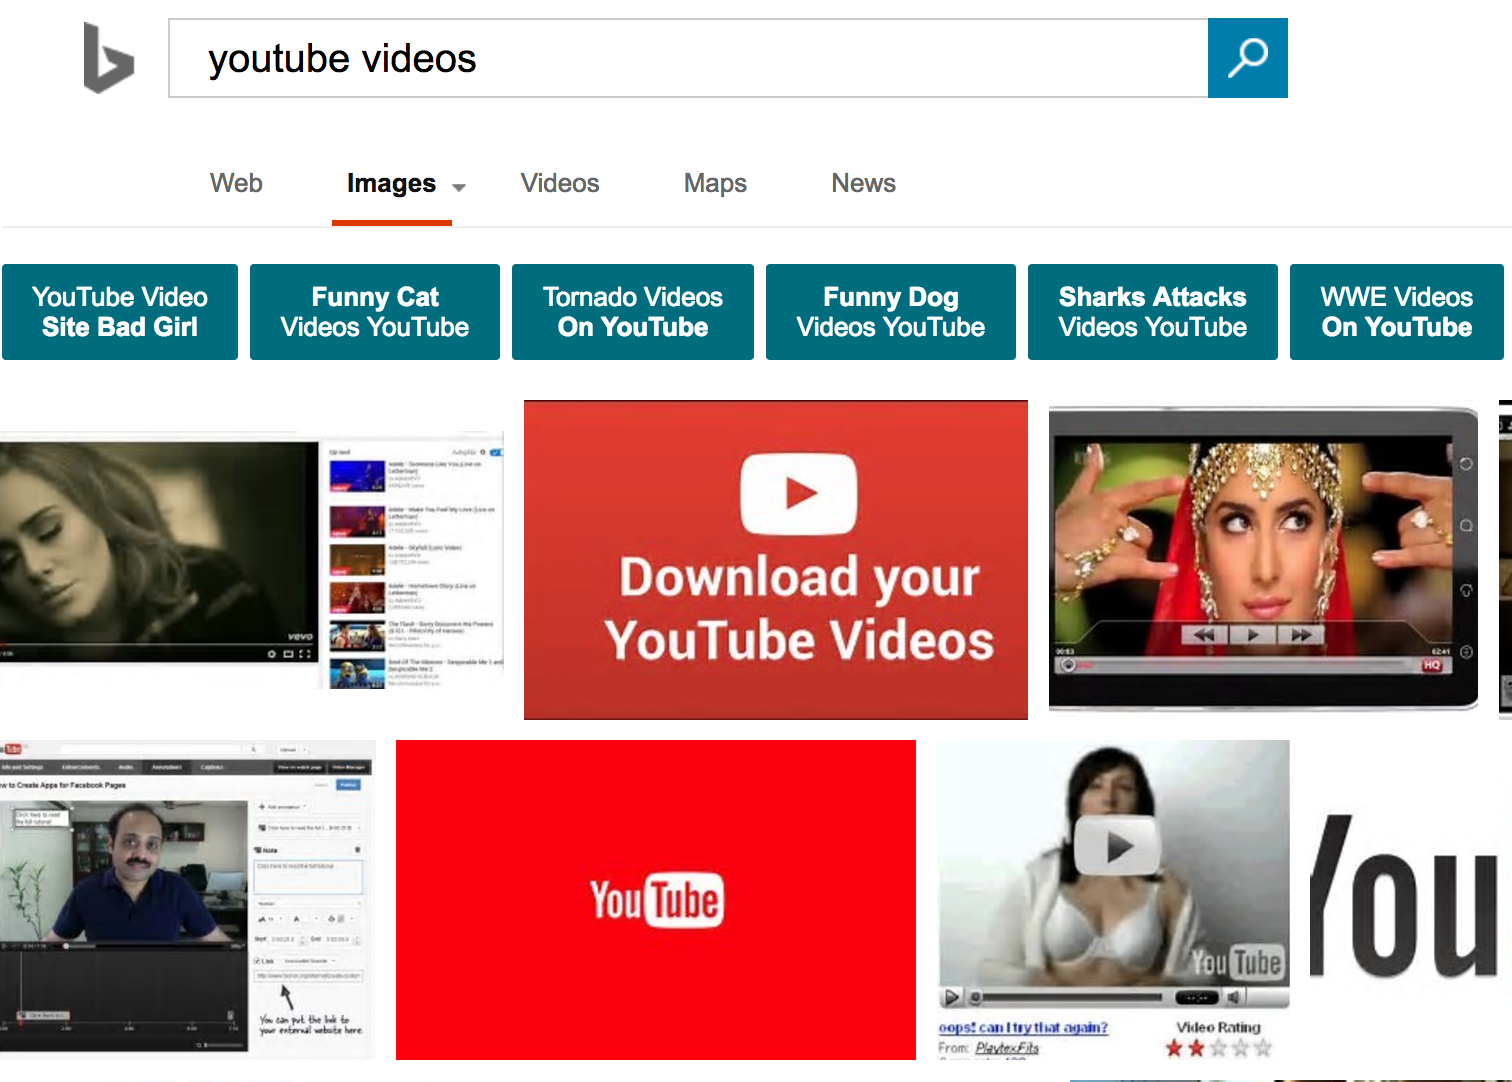This screenshot has height=1082, width=1512.
Task: Select Funny Dog Videos YouTube suggestion
Action: pos(891,312)
